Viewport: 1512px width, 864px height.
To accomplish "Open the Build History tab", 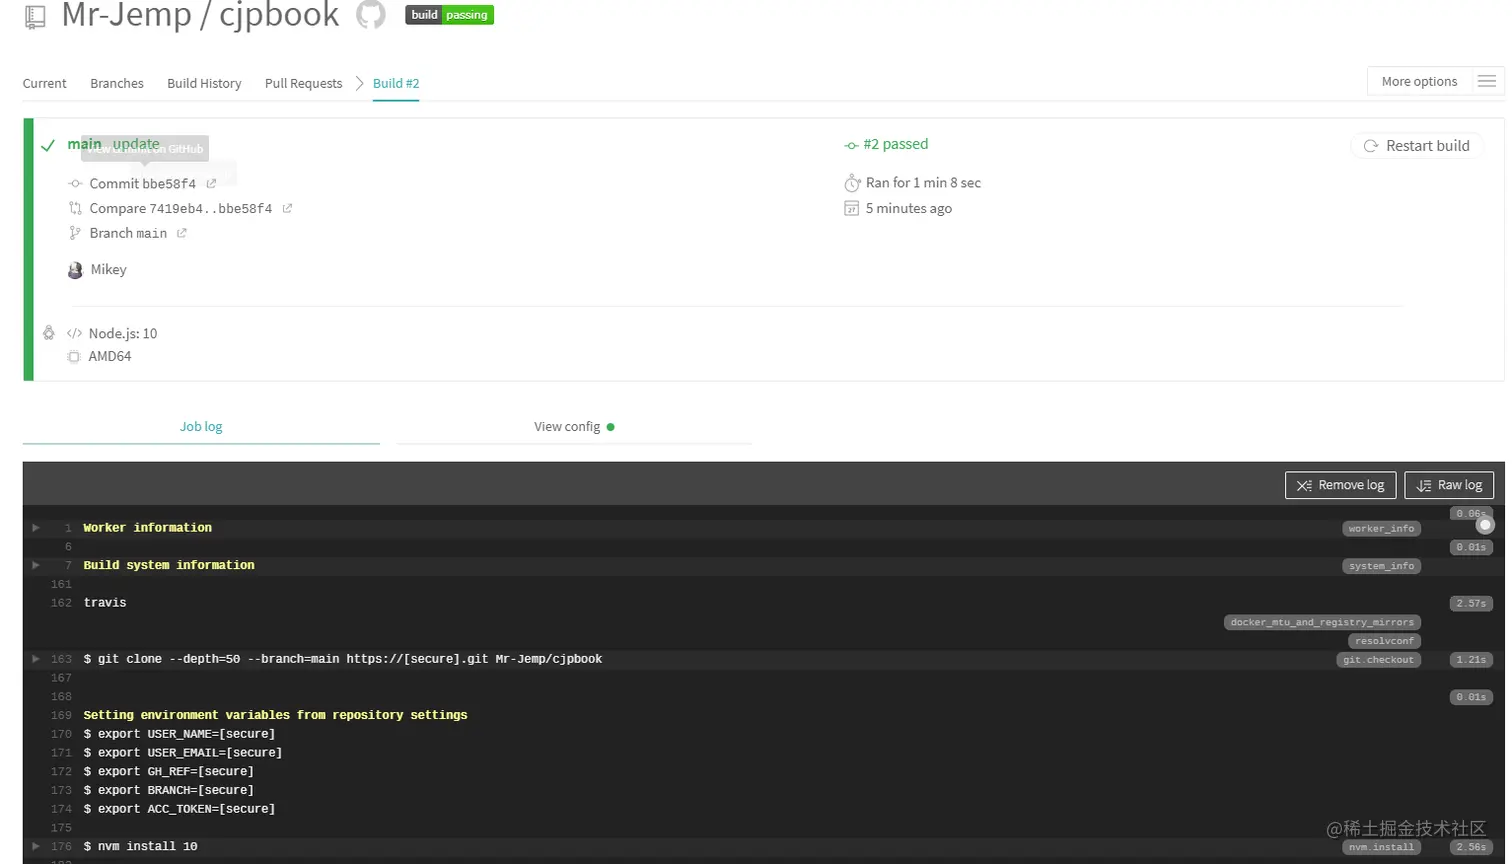I will click(x=204, y=83).
